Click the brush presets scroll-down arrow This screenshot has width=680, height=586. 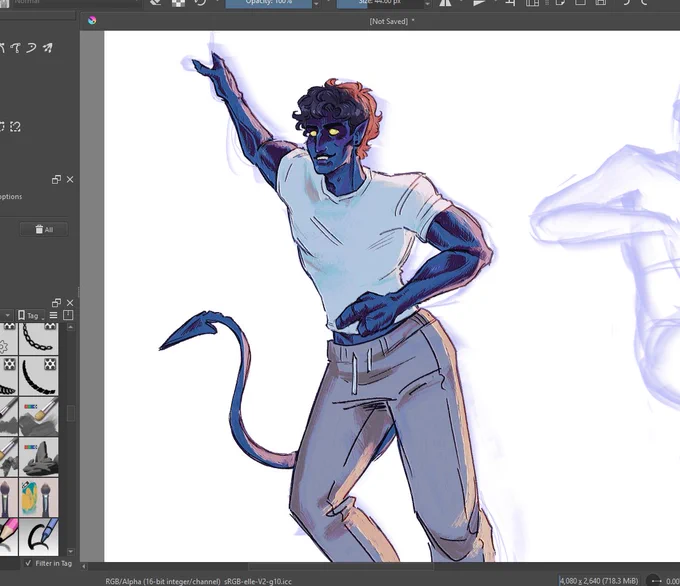71,552
